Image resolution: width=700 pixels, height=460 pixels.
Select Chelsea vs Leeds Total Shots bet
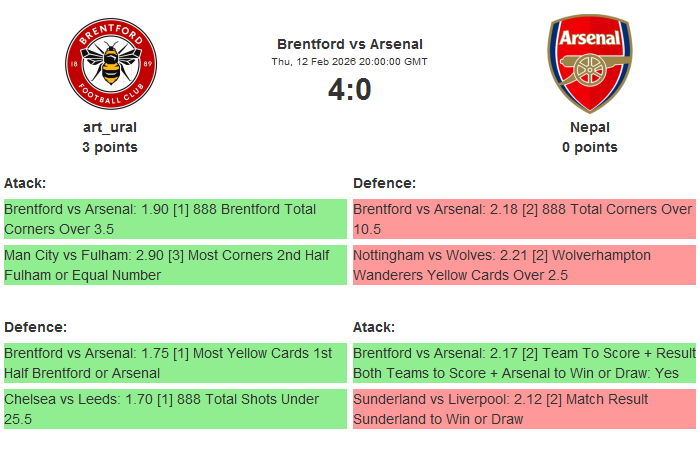pyautogui.click(x=175, y=409)
